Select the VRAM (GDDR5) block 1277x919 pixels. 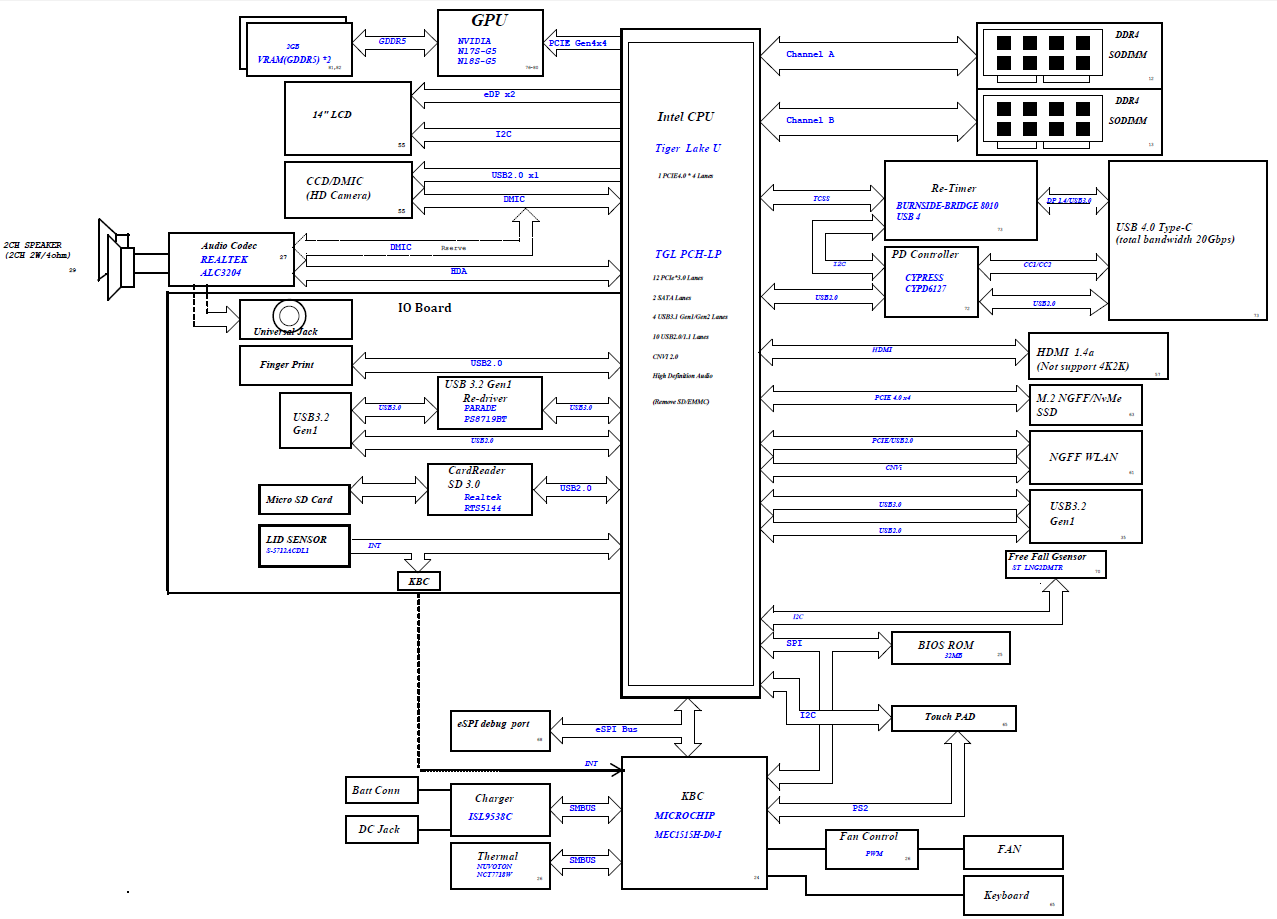pyautogui.click(x=296, y=46)
